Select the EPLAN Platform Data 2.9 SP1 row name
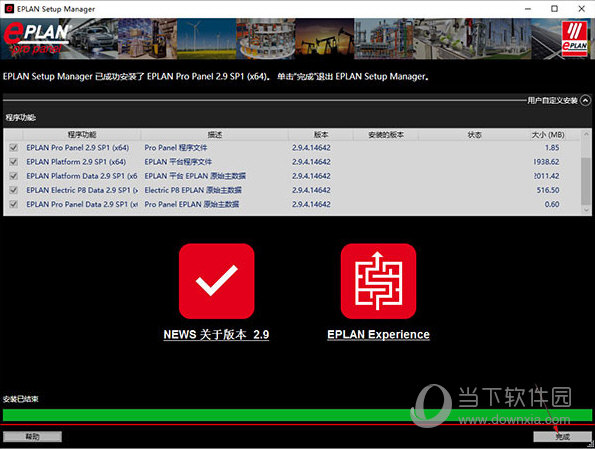The image size is (595, 449). click(82, 176)
